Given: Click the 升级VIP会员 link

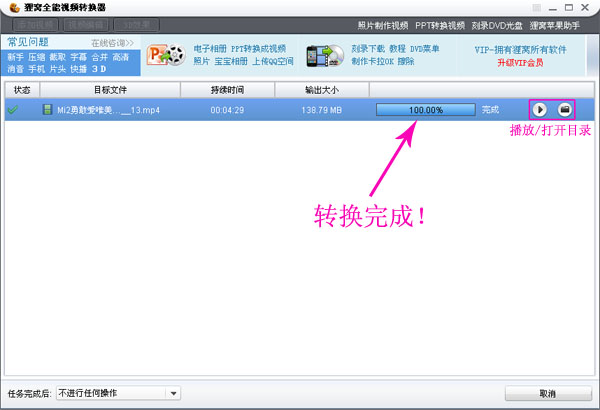Looking at the screenshot, I should [x=520, y=63].
